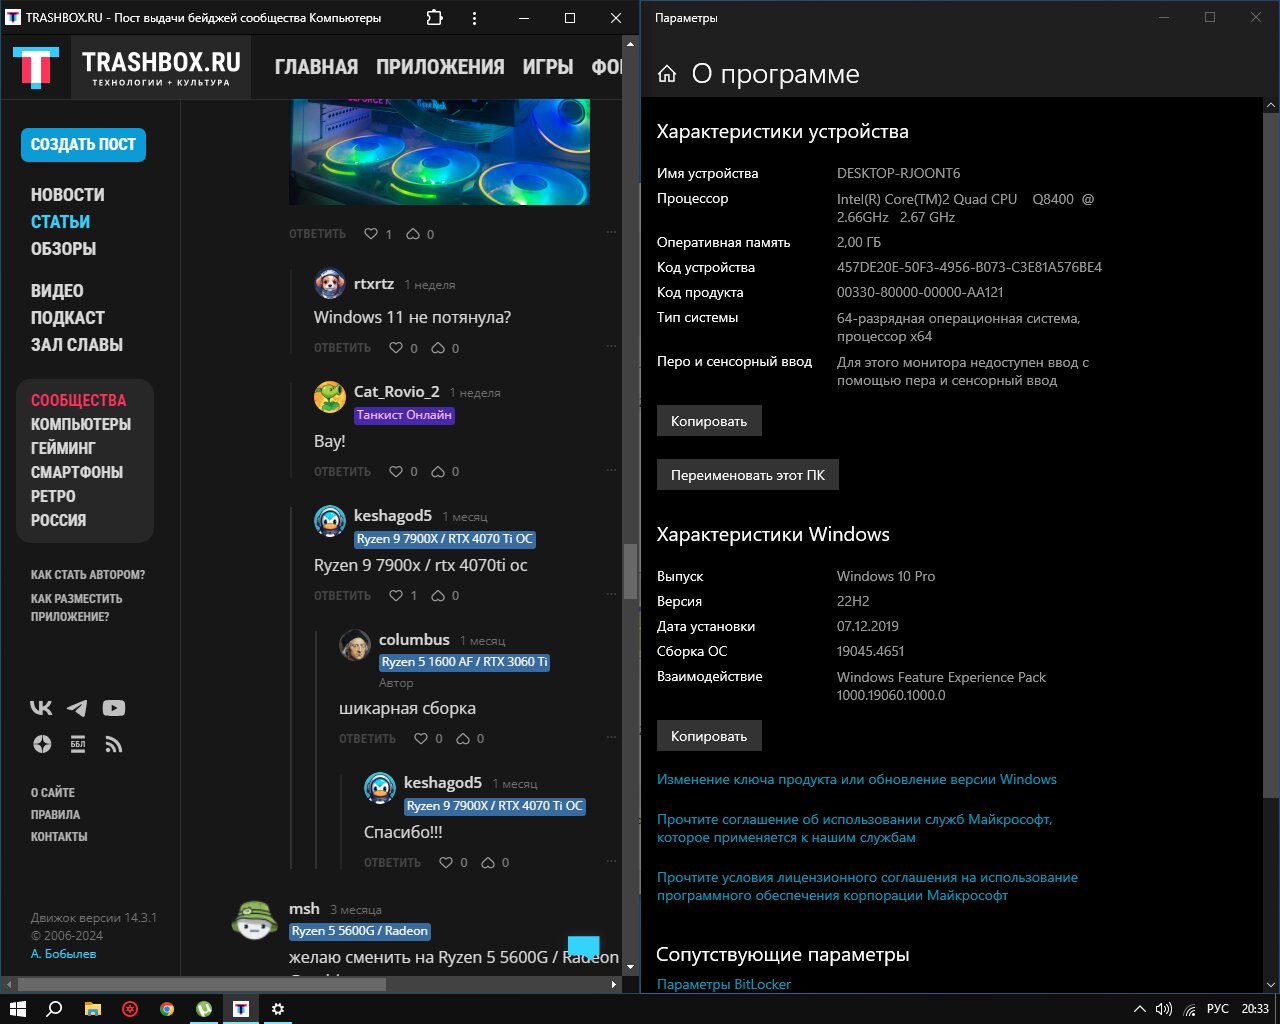1280x1024 pixels.
Task: Open the ГЕЙМИНГ community
Action: pos(63,448)
